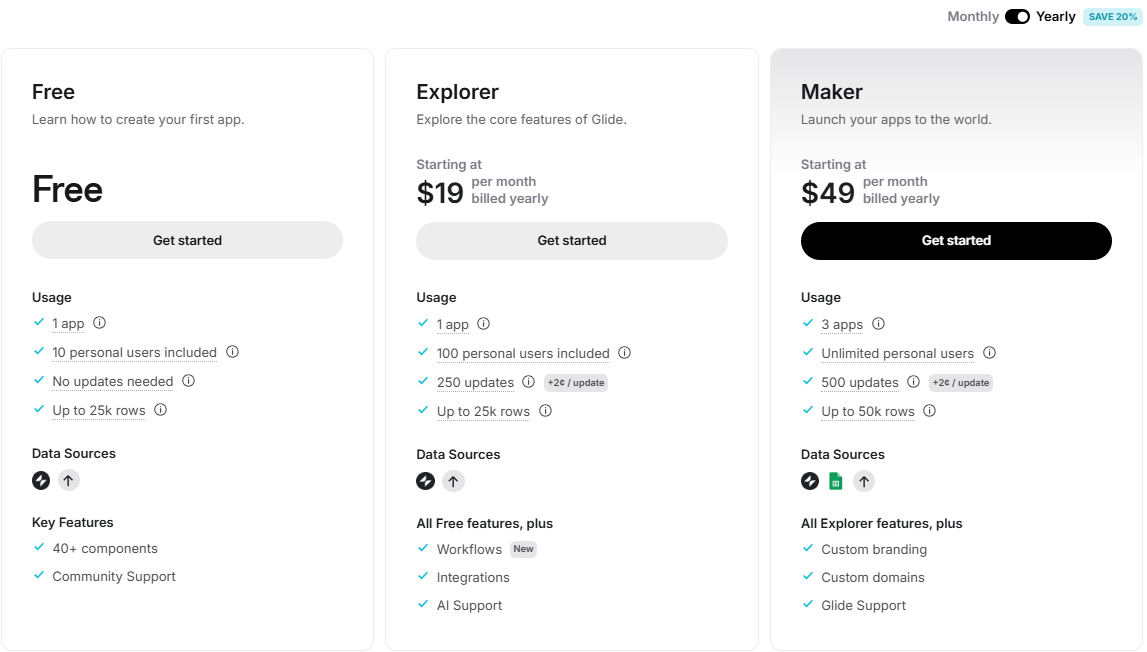Click Get started on the Maker plan
1147x652 pixels.
coord(956,241)
